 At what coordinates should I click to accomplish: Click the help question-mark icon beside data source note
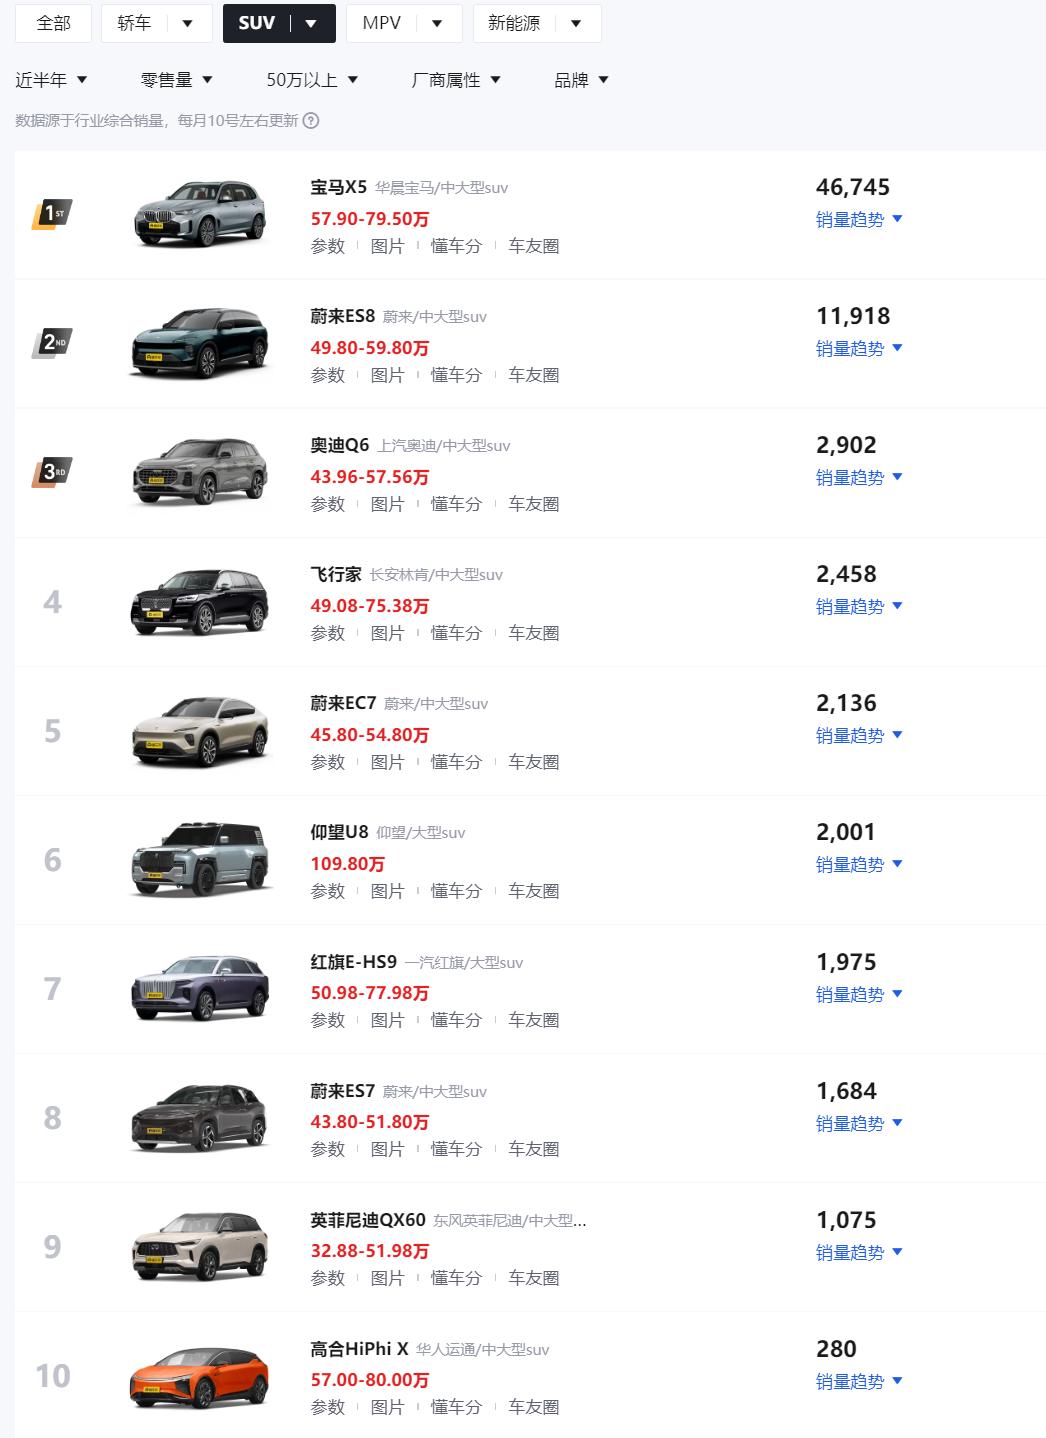point(311,121)
